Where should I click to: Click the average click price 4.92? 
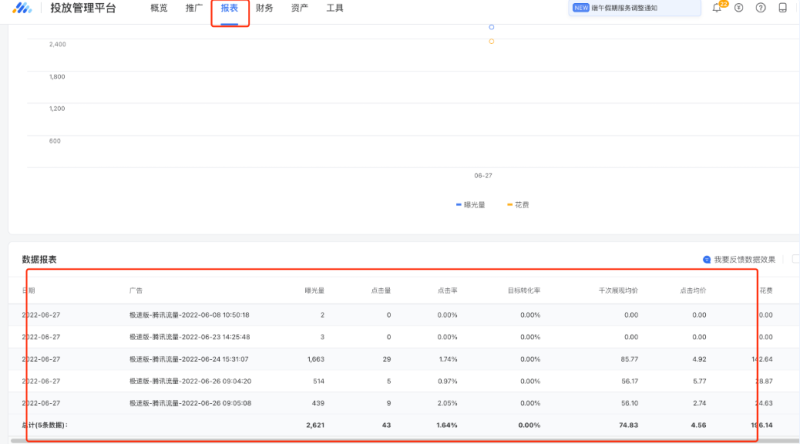point(699,359)
